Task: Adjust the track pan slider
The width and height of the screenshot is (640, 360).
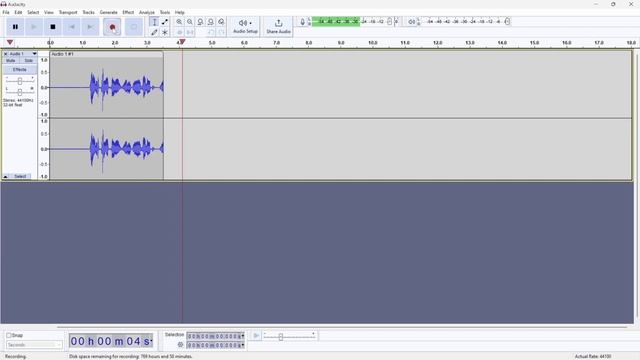Action: pos(20,92)
